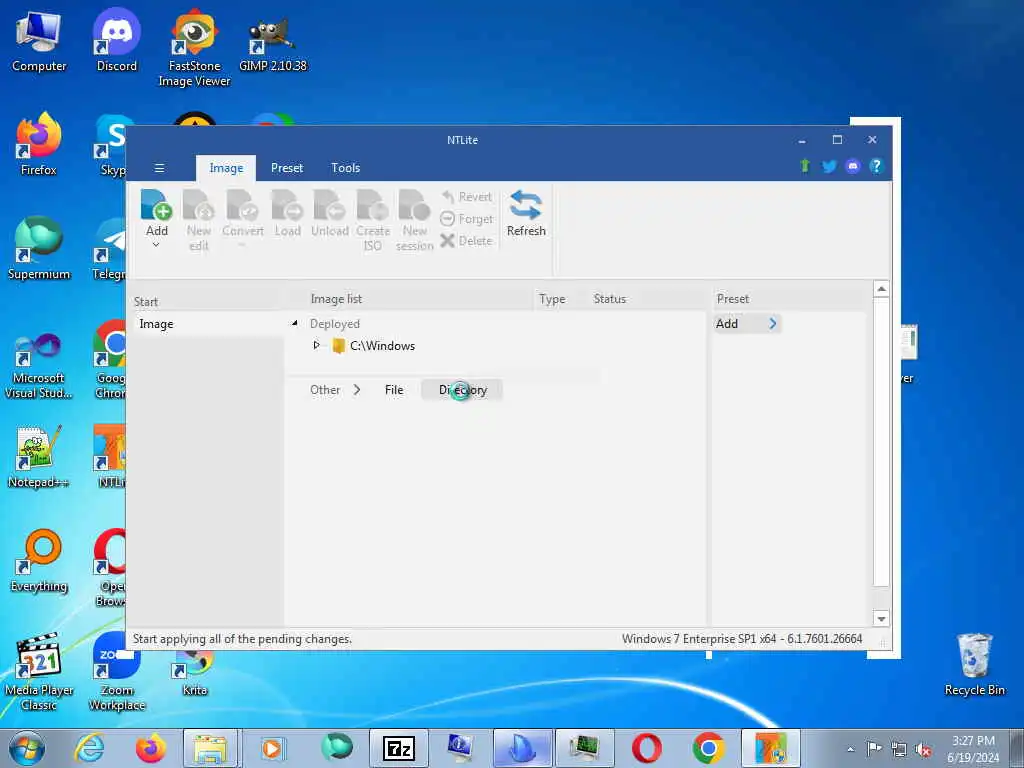1024x768 pixels.
Task: Click the Convert ribbon icon
Action: pyautogui.click(x=242, y=216)
